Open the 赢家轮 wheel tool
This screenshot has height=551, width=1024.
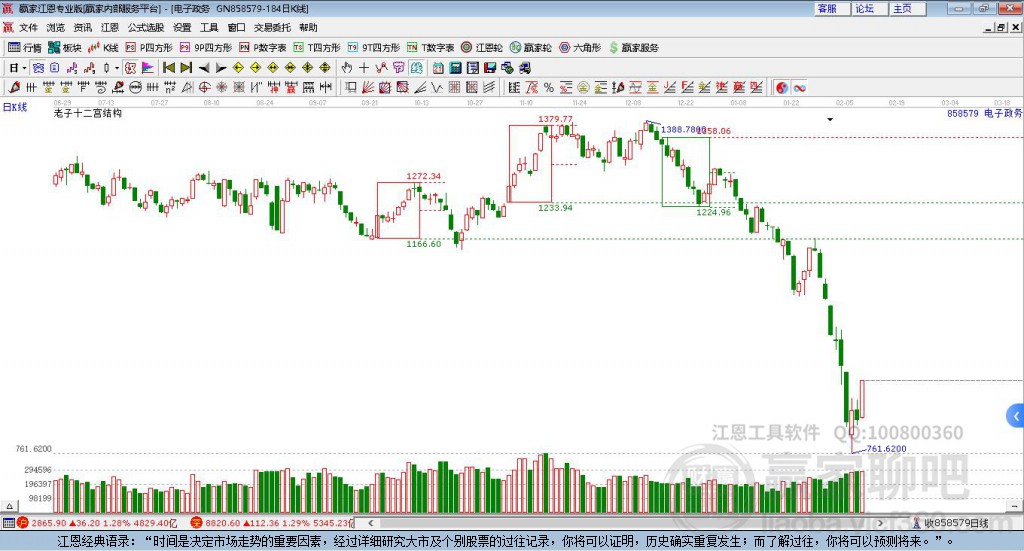(x=531, y=48)
